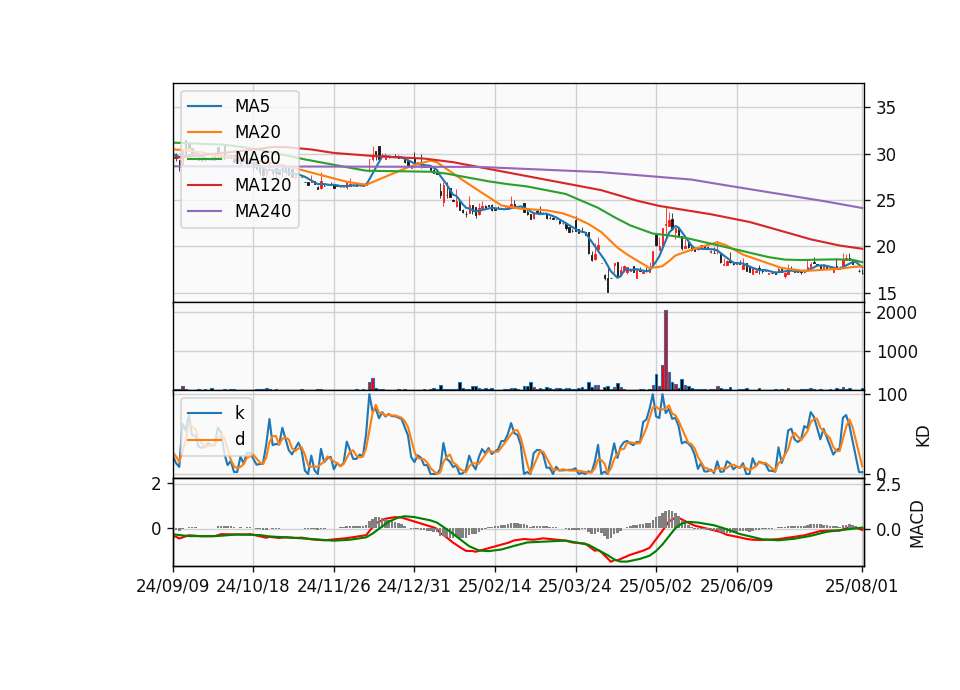This screenshot has width=960, height=690.
Task: Click the blue MA5 legend line swatch
Action: point(204,107)
